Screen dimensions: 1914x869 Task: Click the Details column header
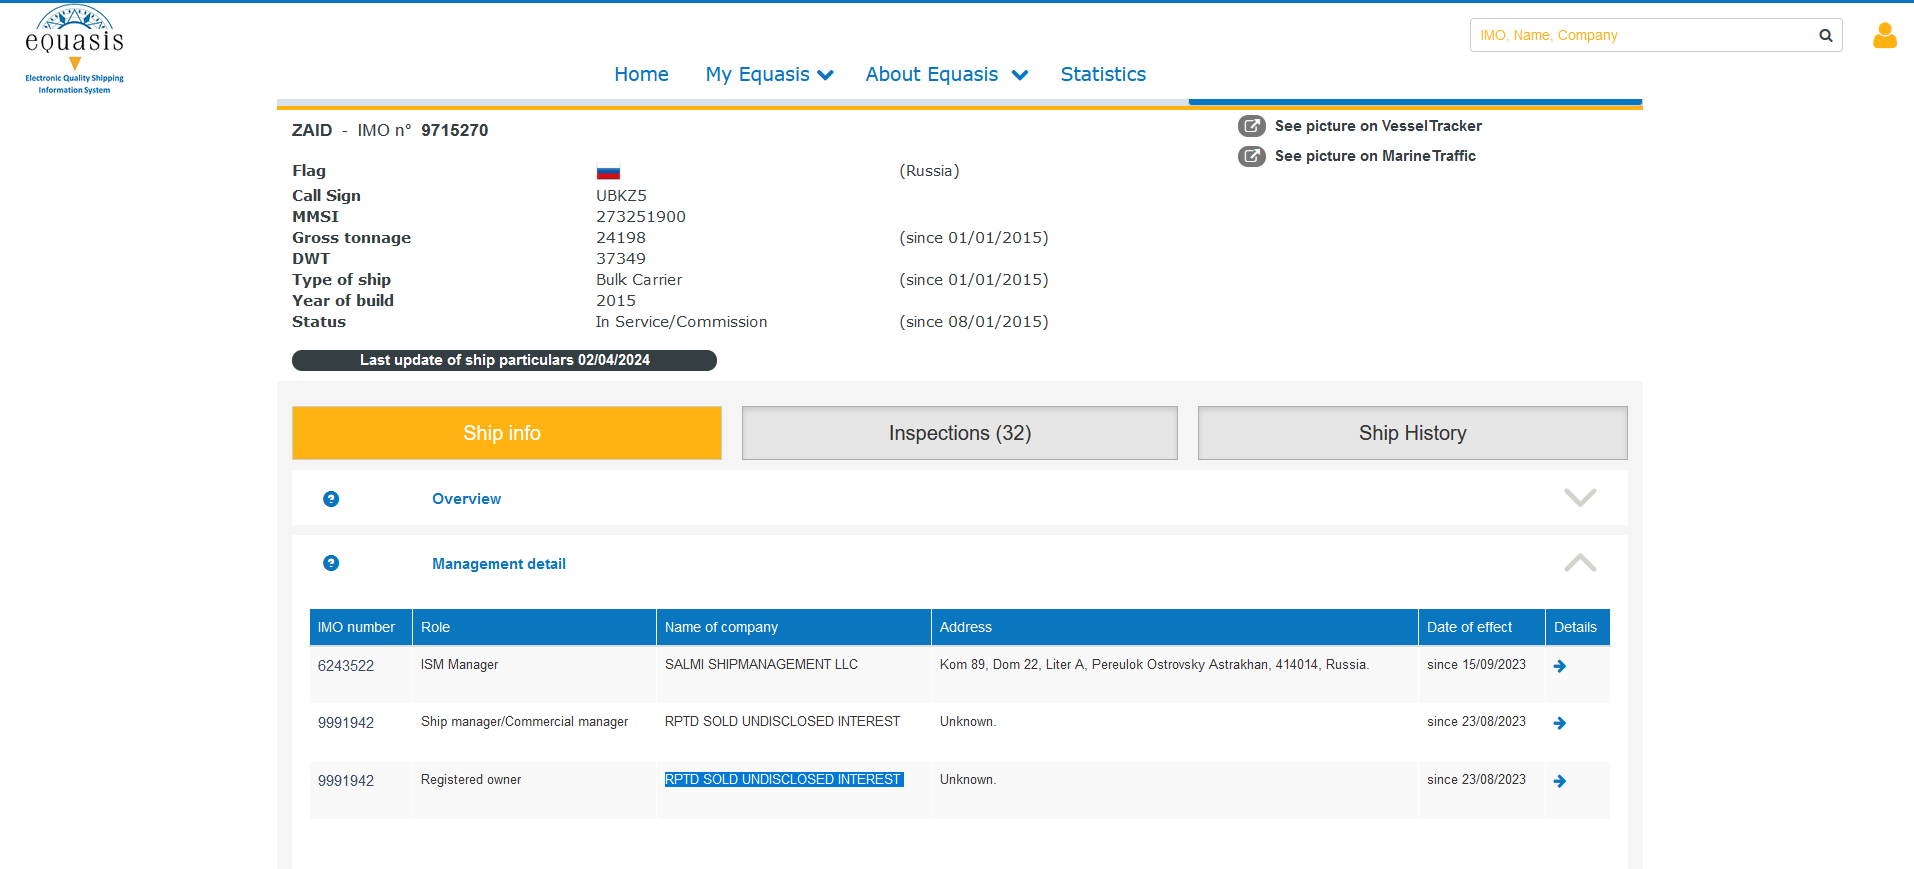click(1578, 627)
